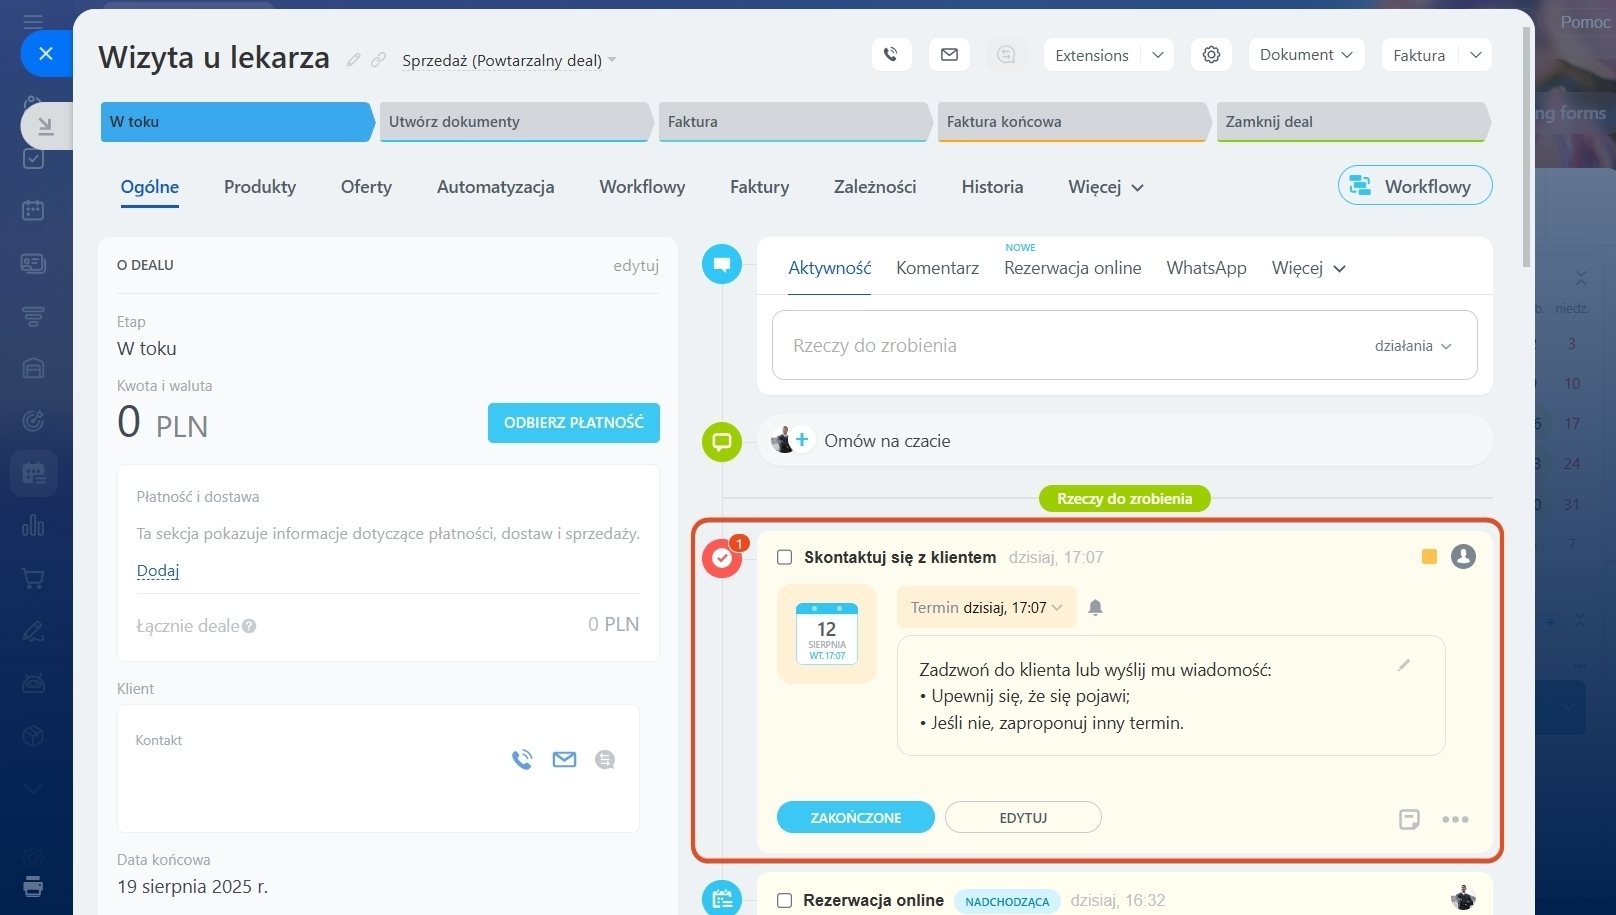Click the bell reminder icon next to Termin
Image resolution: width=1616 pixels, height=915 pixels.
coord(1095,608)
